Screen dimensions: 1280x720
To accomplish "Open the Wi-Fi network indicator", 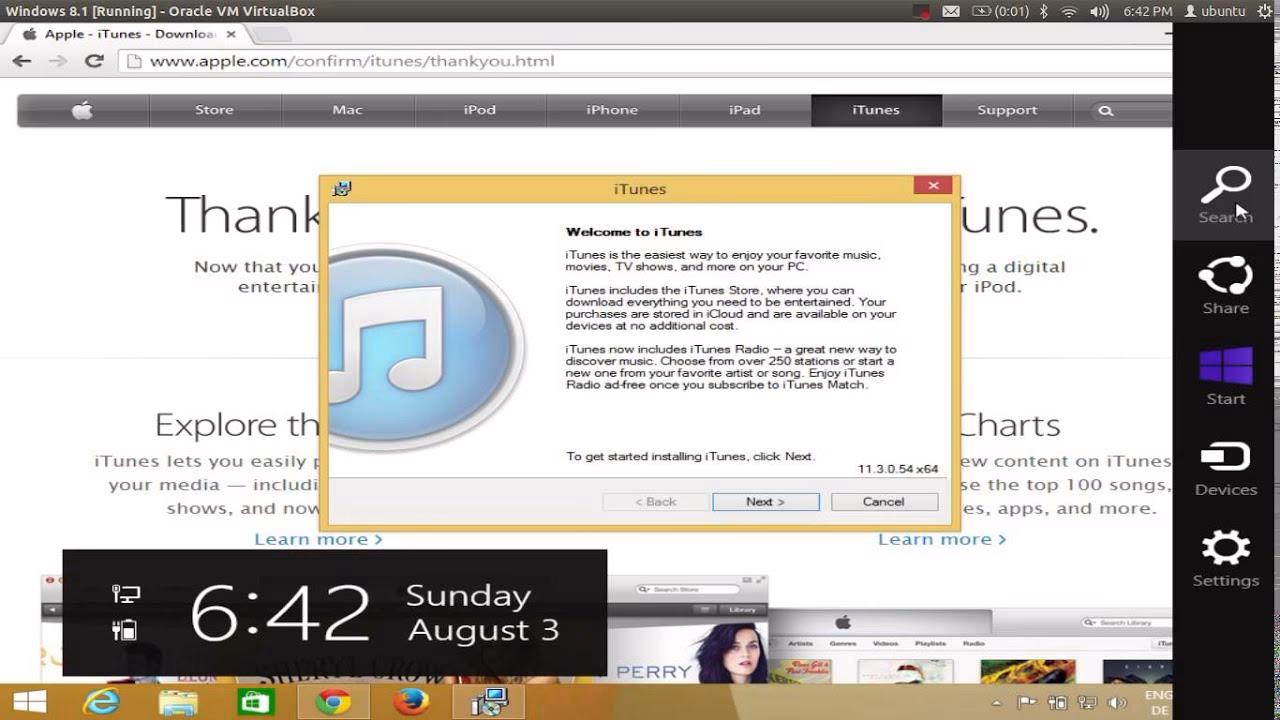I will coord(1069,11).
